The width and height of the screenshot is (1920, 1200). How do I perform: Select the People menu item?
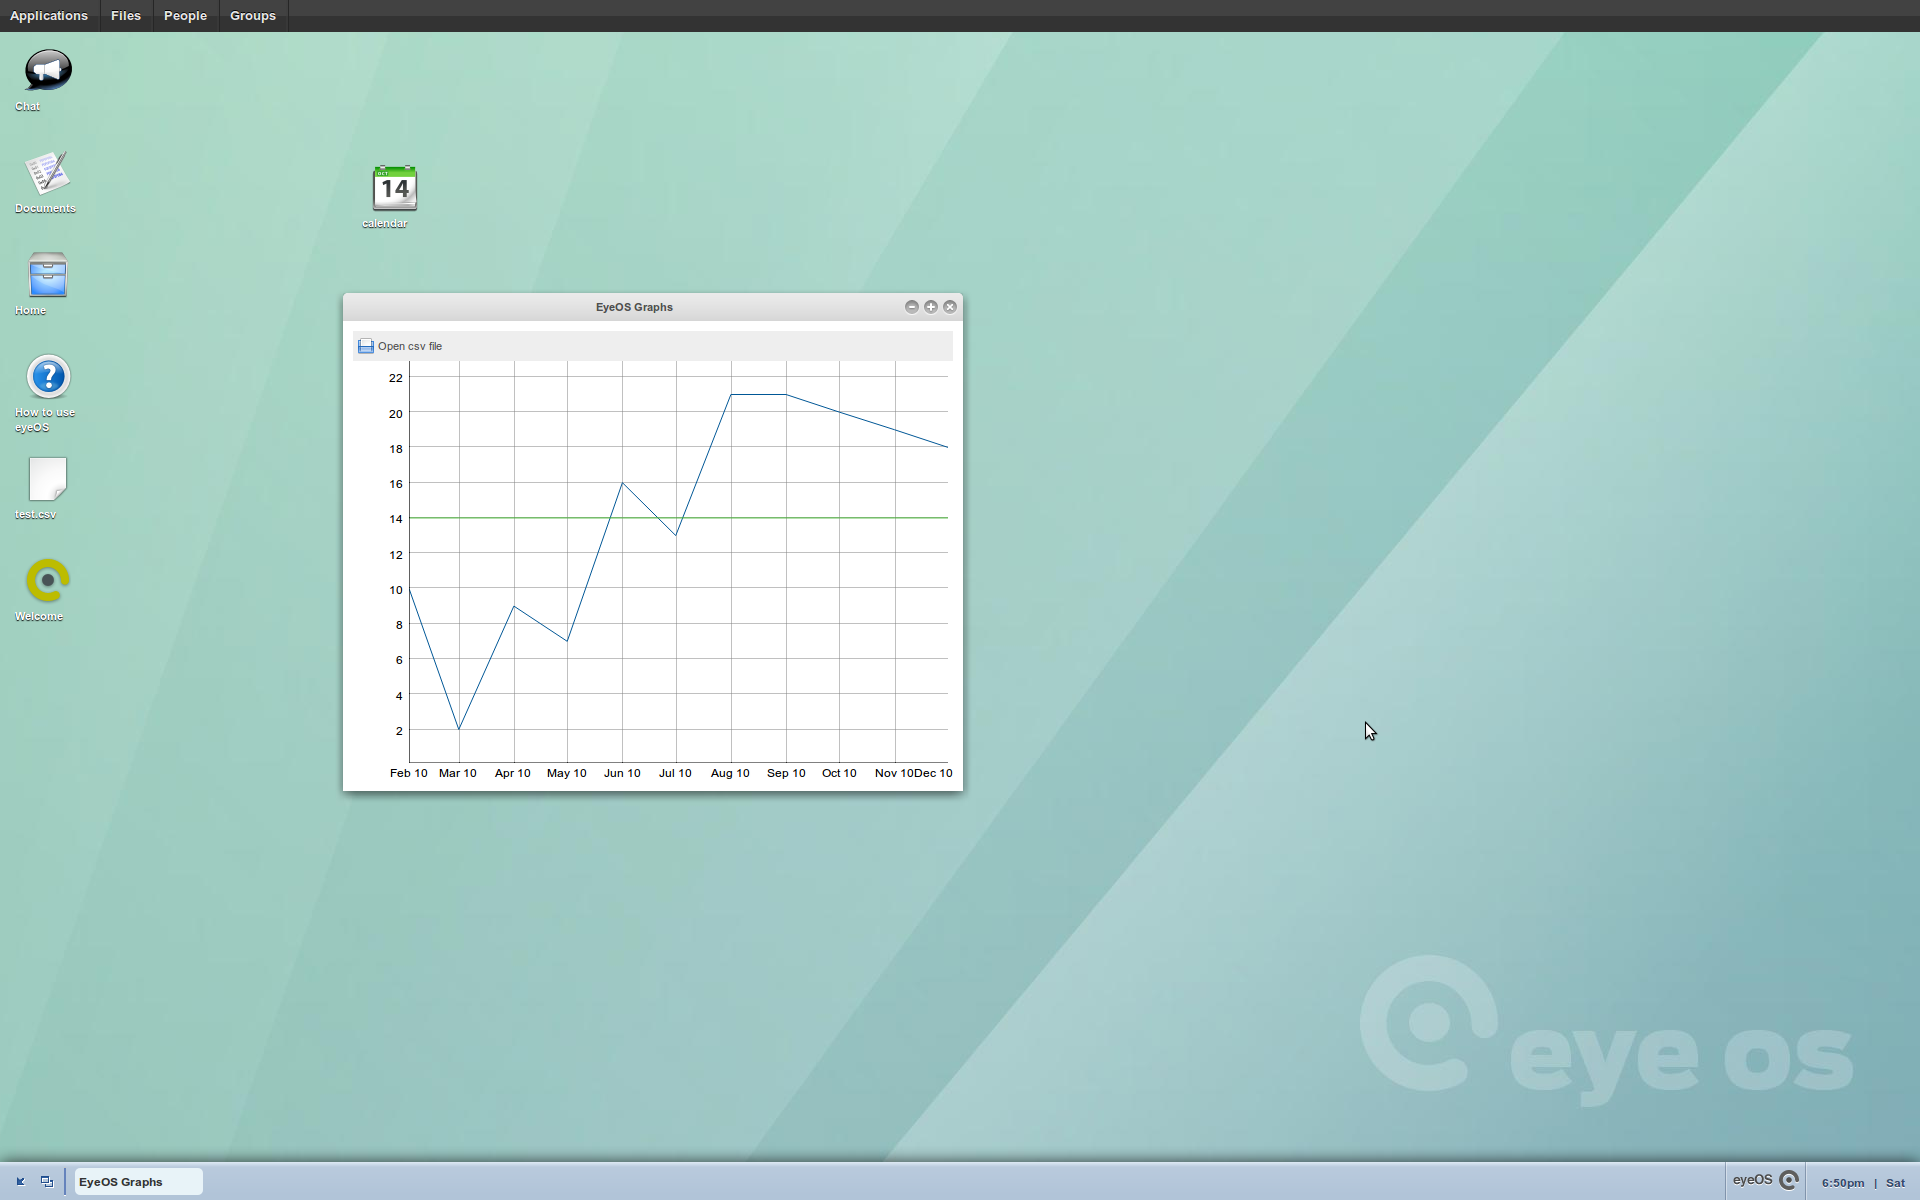coord(184,15)
